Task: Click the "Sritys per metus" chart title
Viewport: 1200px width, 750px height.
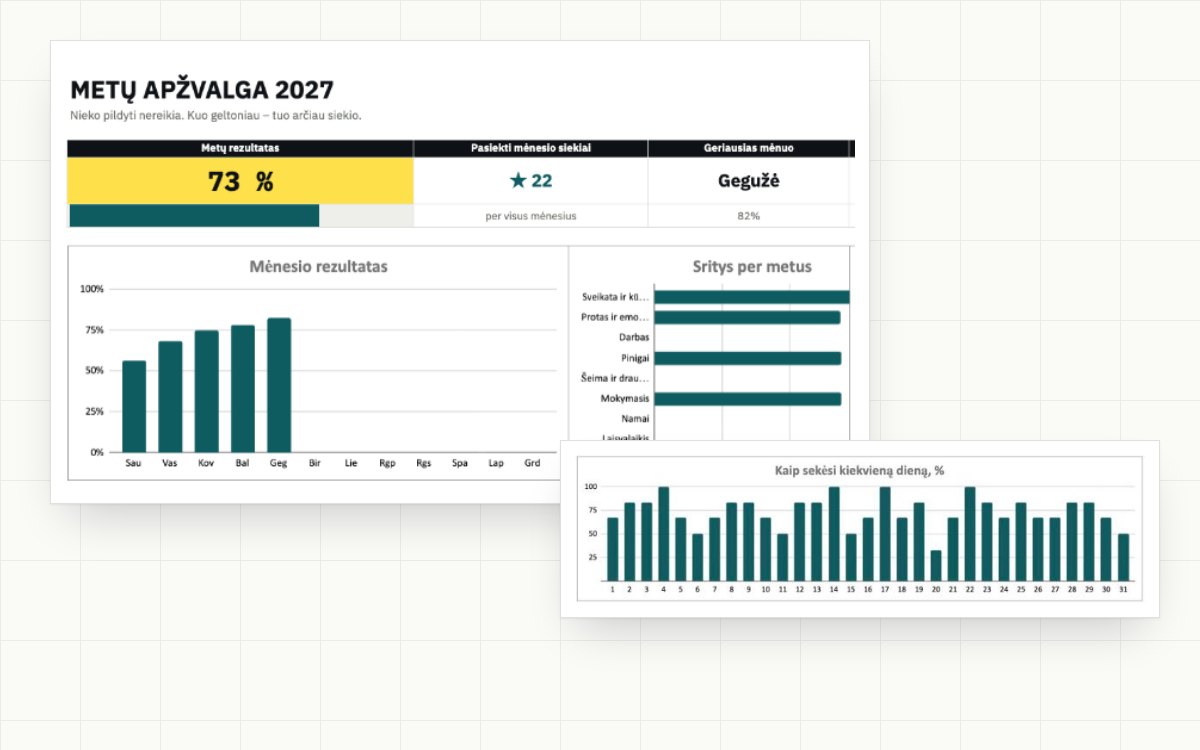Action: [752, 267]
